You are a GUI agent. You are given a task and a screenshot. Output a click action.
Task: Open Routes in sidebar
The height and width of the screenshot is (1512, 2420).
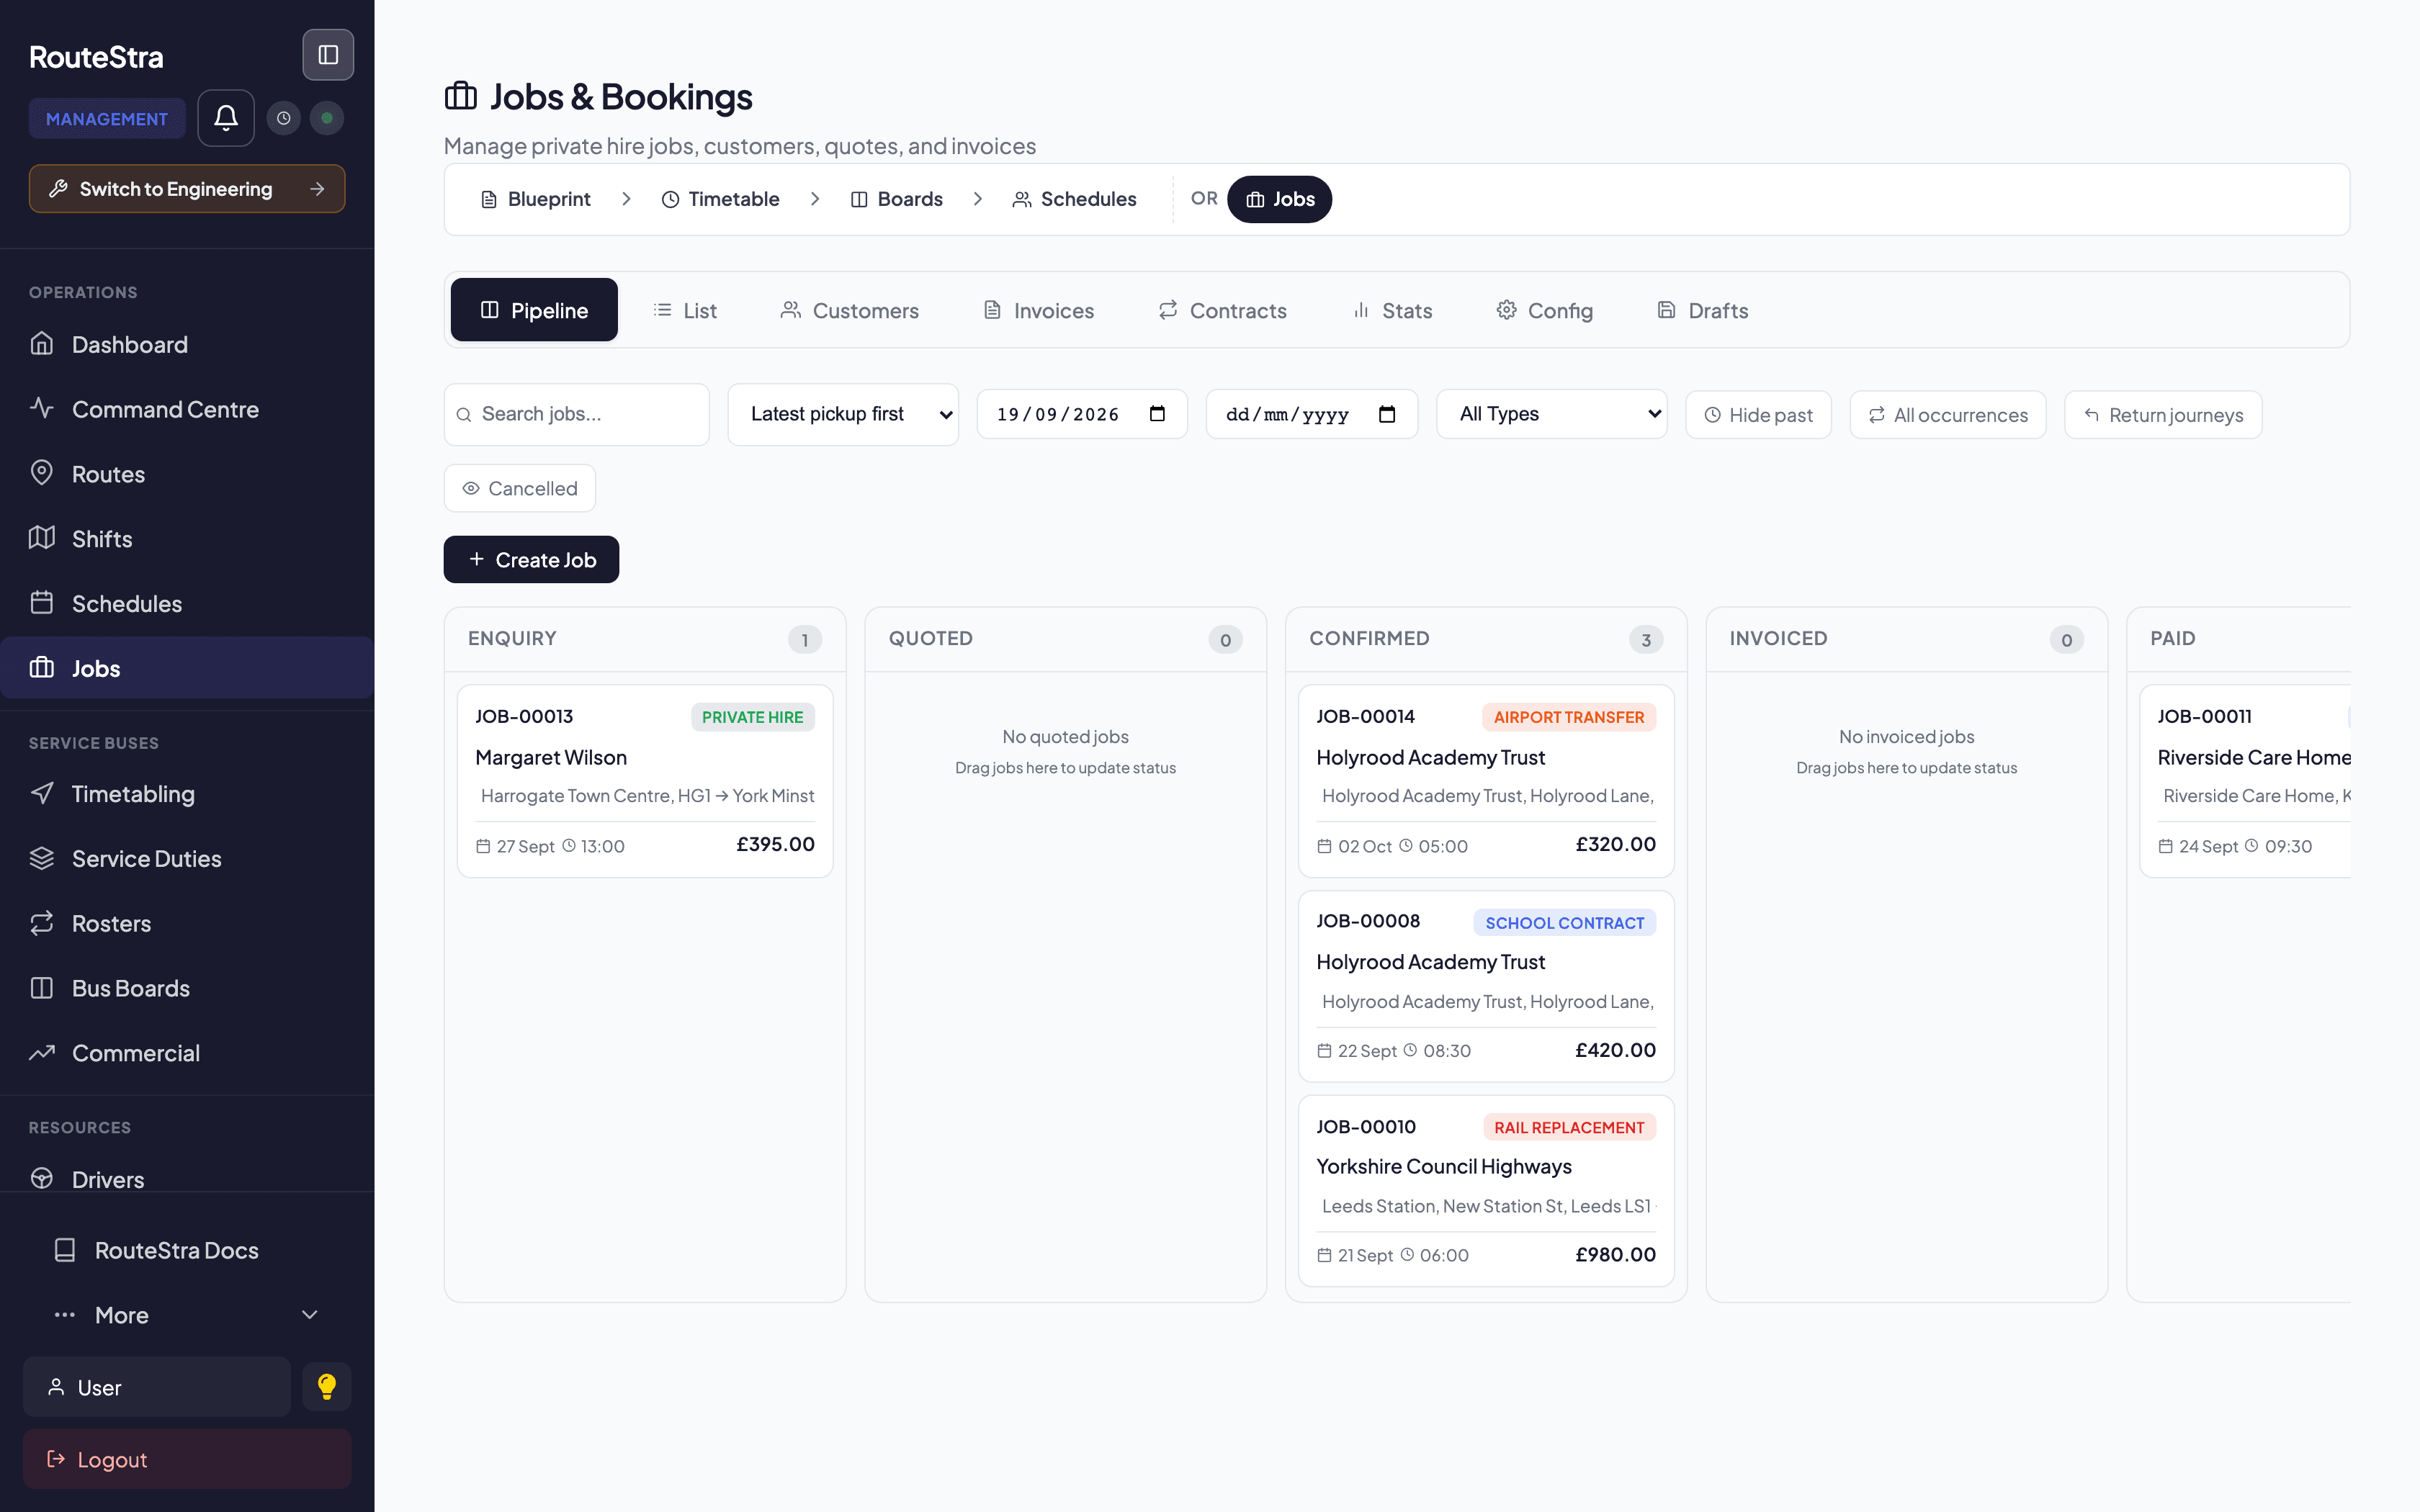(187, 474)
